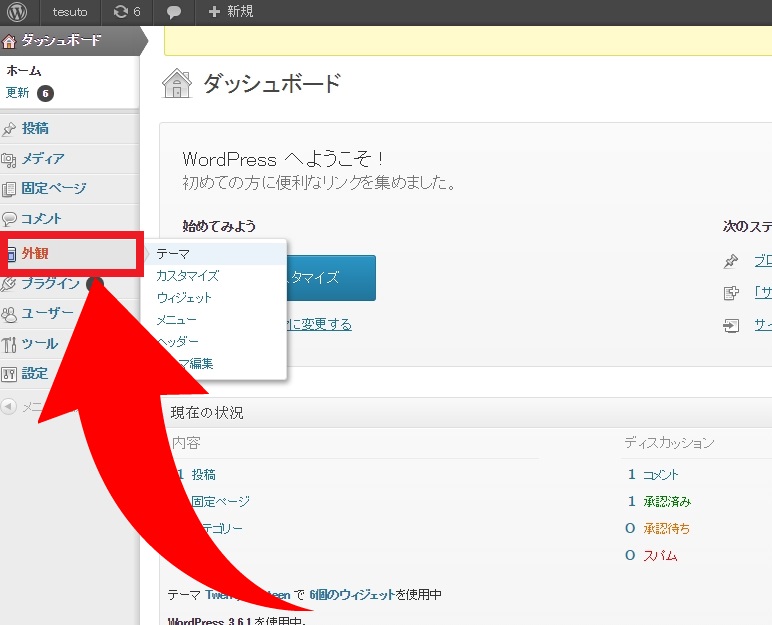Collapse the sidebar menu with arrow button
Viewport: 772px width, 625px height.
pos(9,406)
